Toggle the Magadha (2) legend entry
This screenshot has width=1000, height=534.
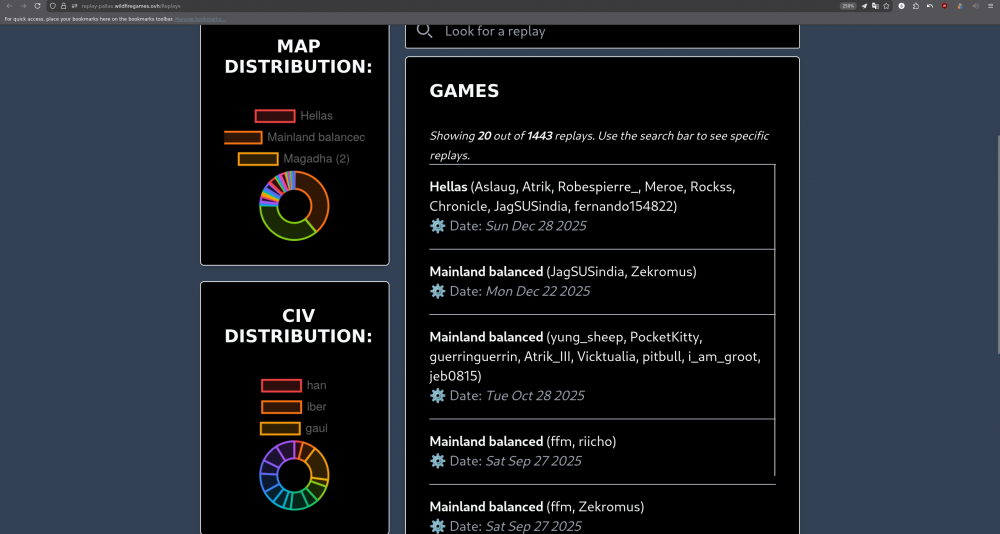click(x=258, y=159)
